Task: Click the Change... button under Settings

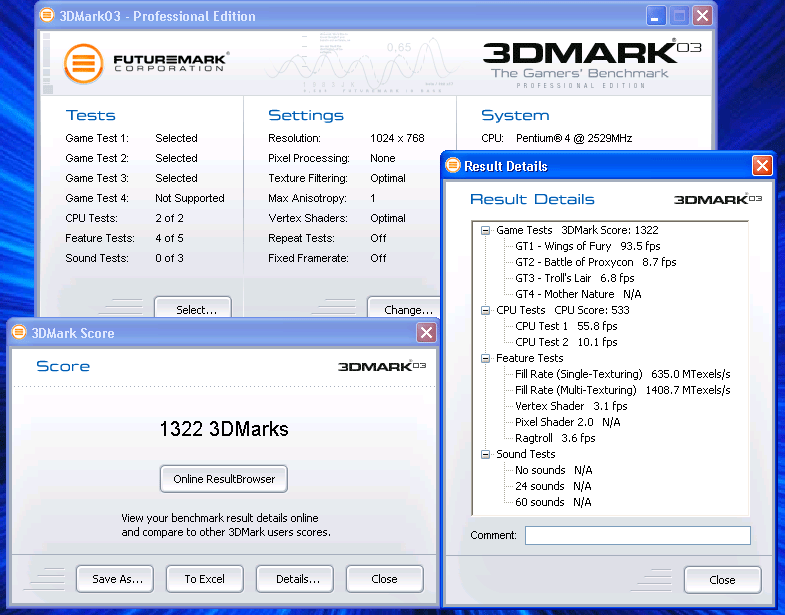Action: pyautogui.click(x=405, y=307)
